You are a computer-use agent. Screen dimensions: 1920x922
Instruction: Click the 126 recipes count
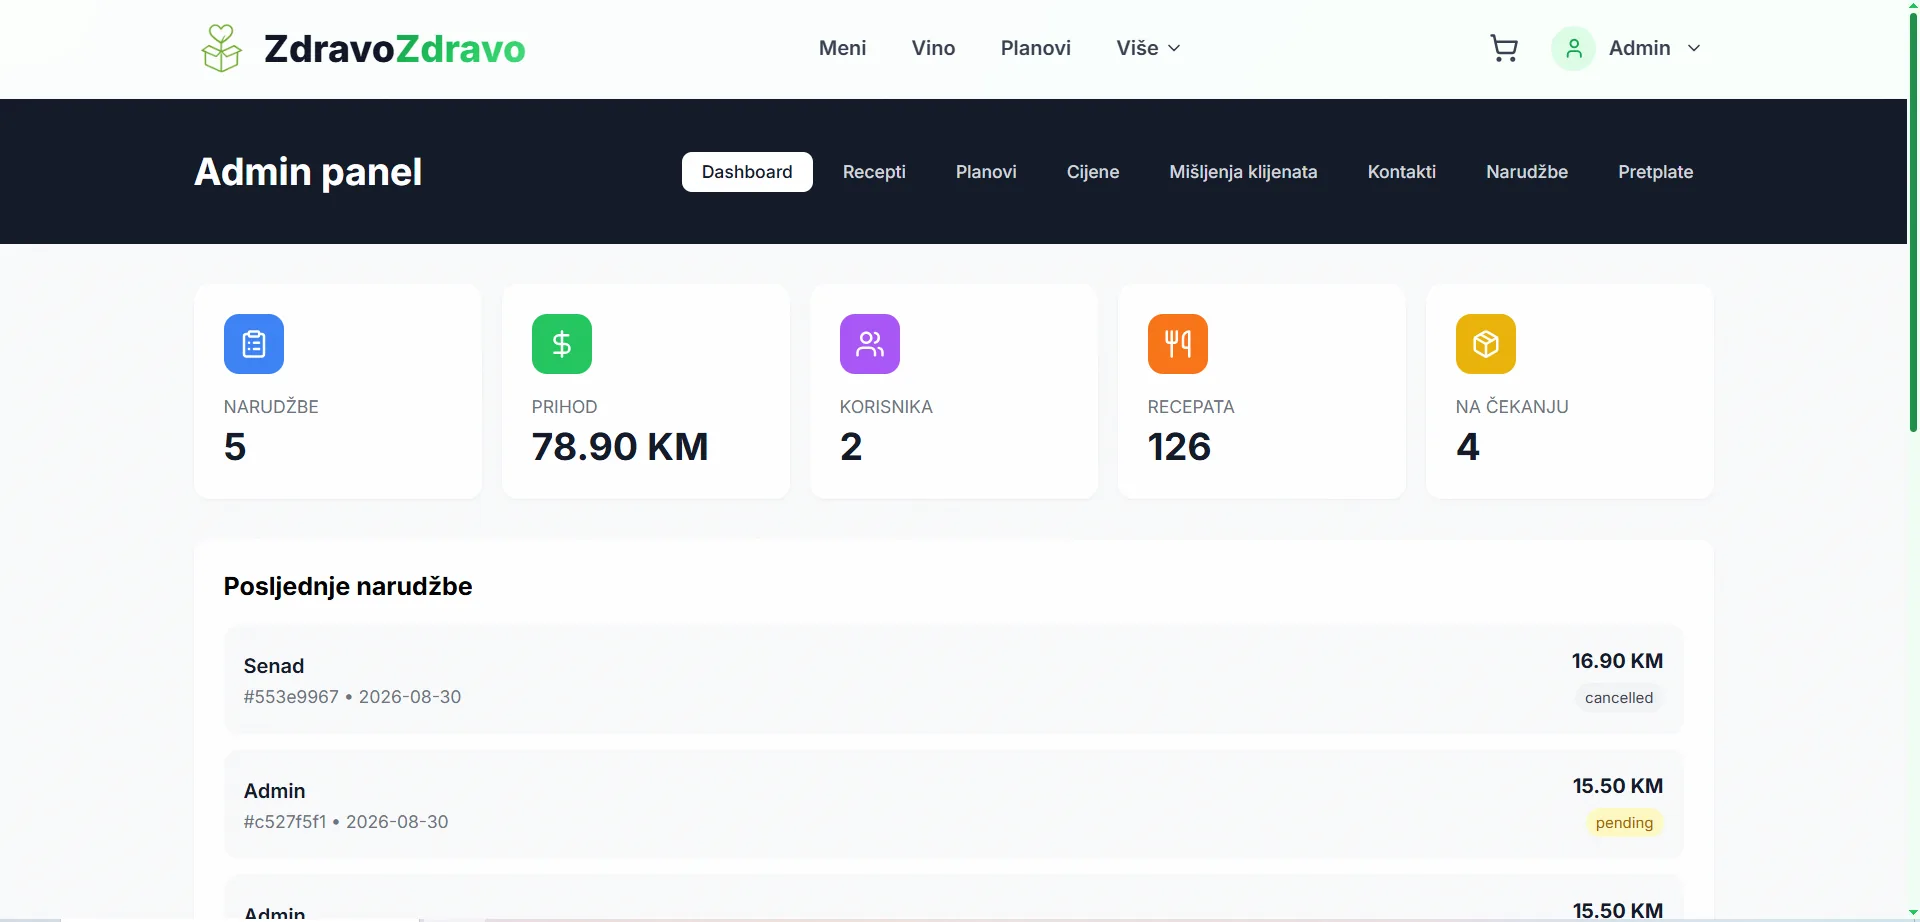1179,447
